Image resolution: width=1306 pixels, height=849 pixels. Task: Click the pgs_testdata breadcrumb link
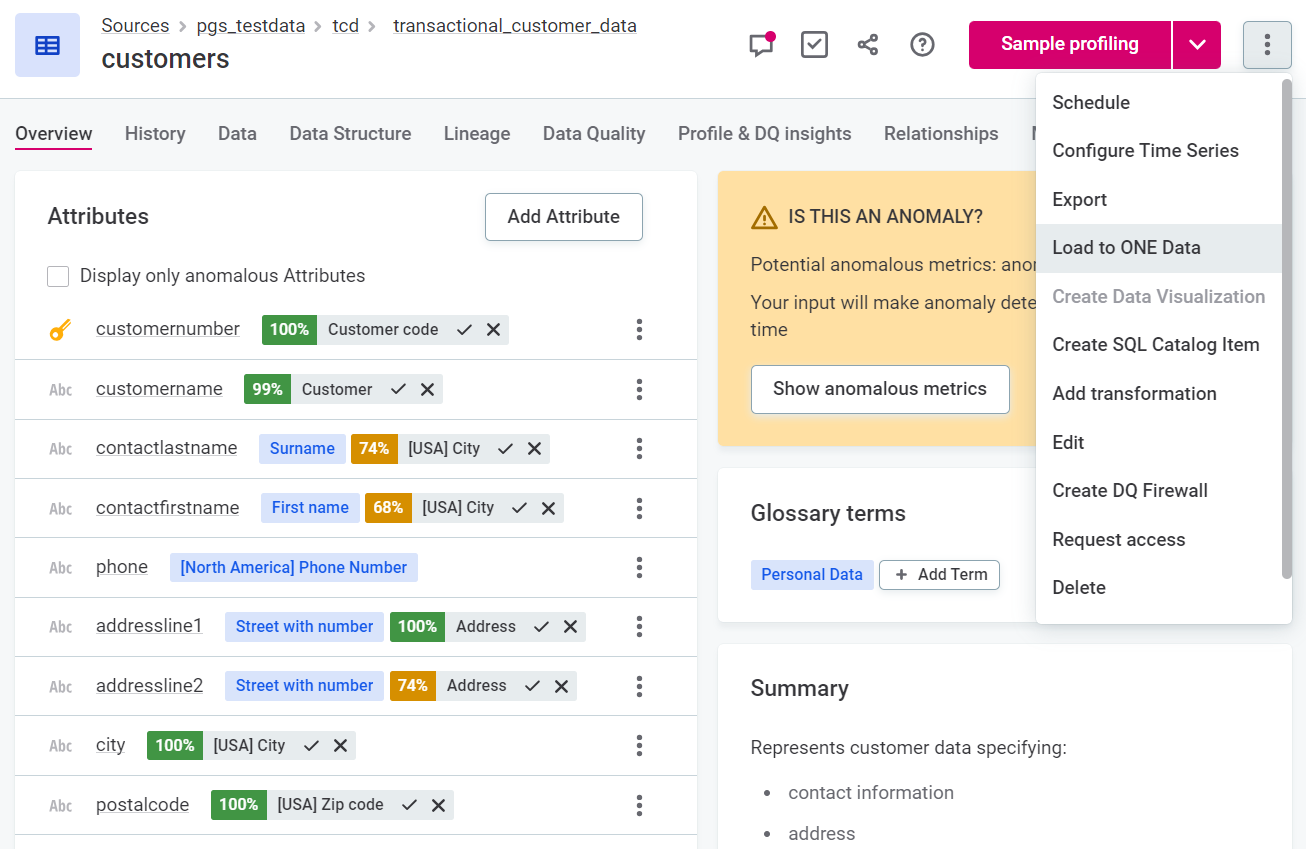pyautogui.click(x=251, y=26)
